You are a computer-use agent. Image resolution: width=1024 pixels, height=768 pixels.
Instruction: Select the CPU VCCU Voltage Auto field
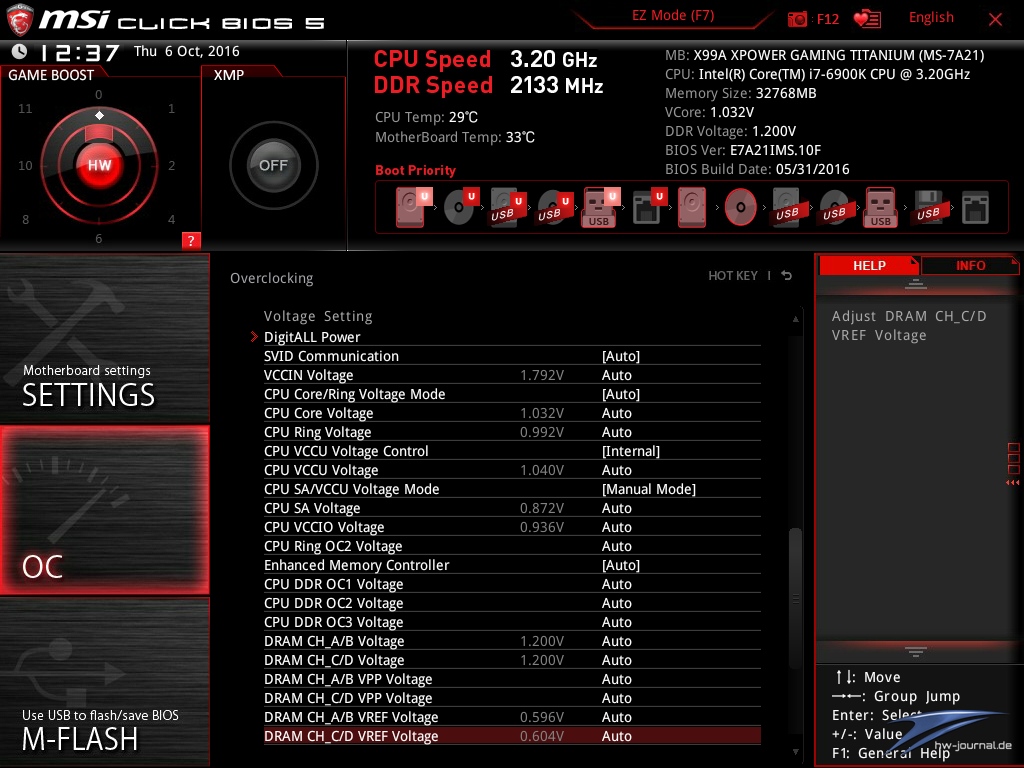coord(616,470)
